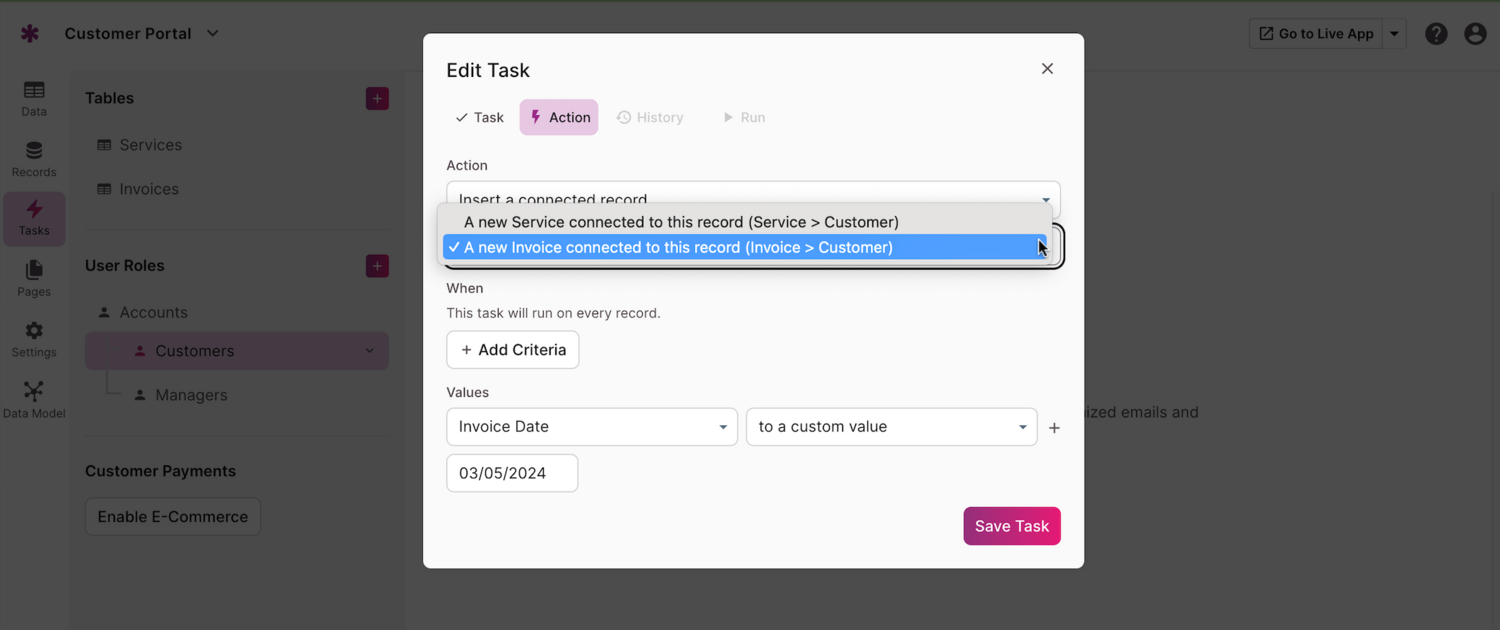Click the invoice date value field
The width and height of the screenshot is (1500, 630).
[x=512, y=473]
